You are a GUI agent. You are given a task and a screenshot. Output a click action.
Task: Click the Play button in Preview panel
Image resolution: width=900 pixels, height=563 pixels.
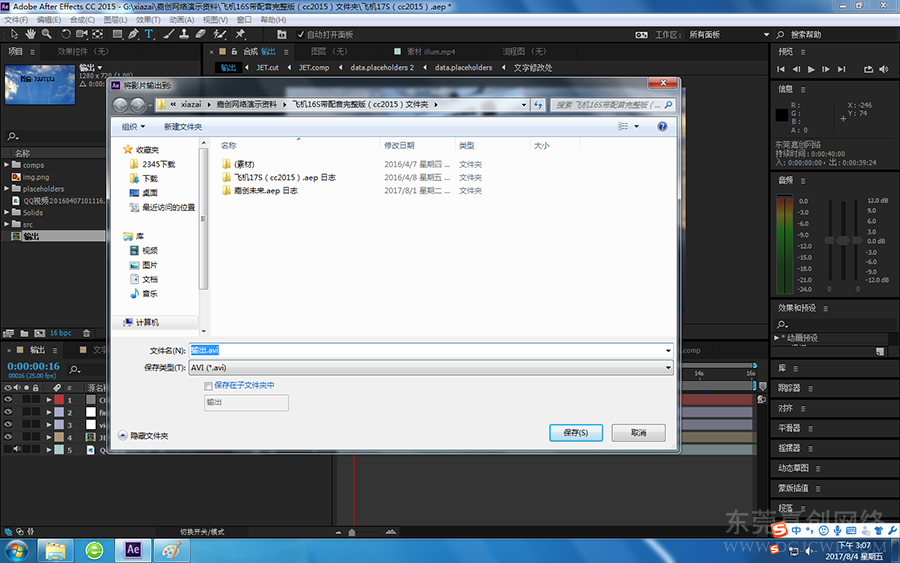811,69
